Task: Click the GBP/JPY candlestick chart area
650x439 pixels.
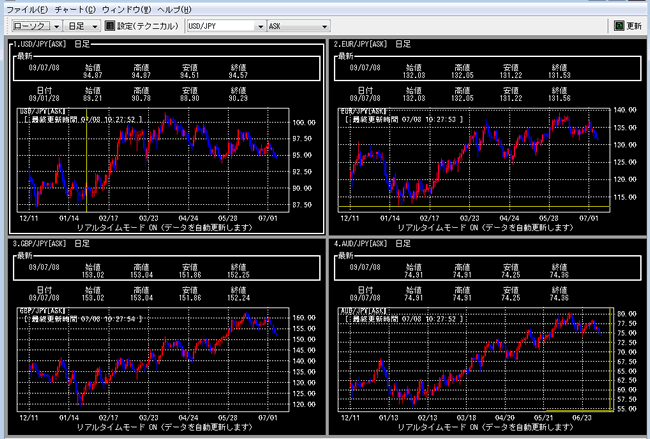Action: click(153, 359)
